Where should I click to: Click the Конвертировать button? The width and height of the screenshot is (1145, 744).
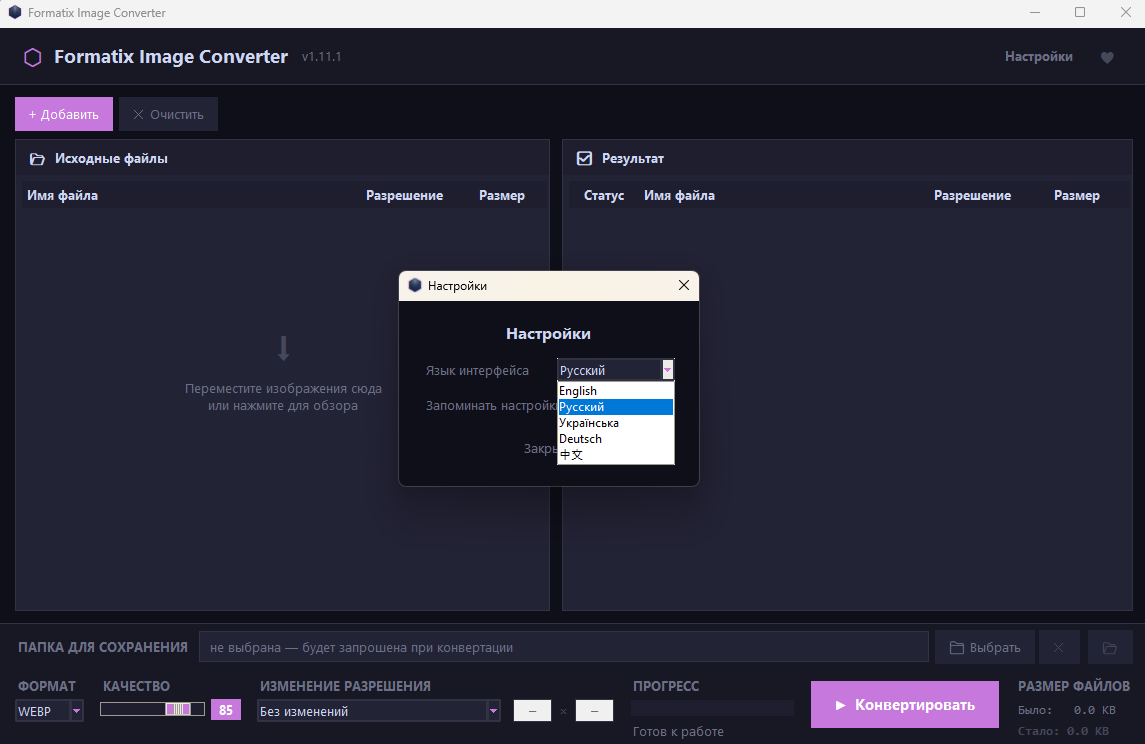(905, 705)
